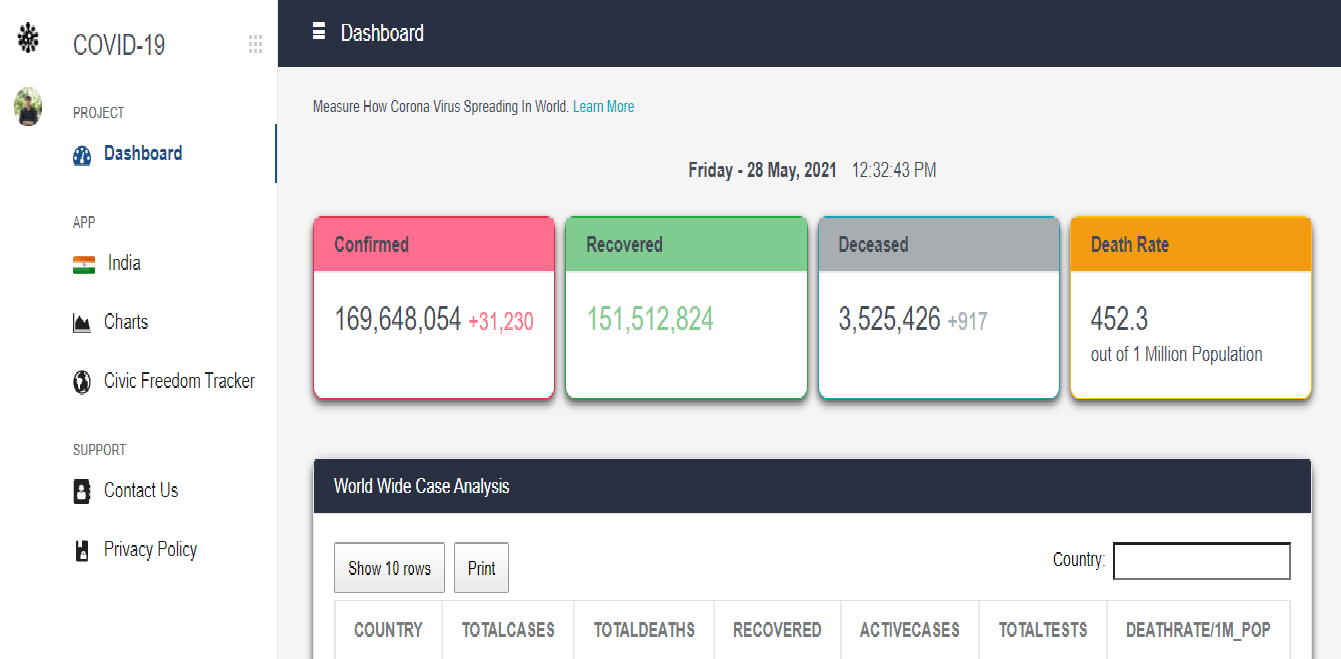Select the Confirmed cases card
Image resolution: width=1341 pixels, height=659 pixels.
click(434, 308)
